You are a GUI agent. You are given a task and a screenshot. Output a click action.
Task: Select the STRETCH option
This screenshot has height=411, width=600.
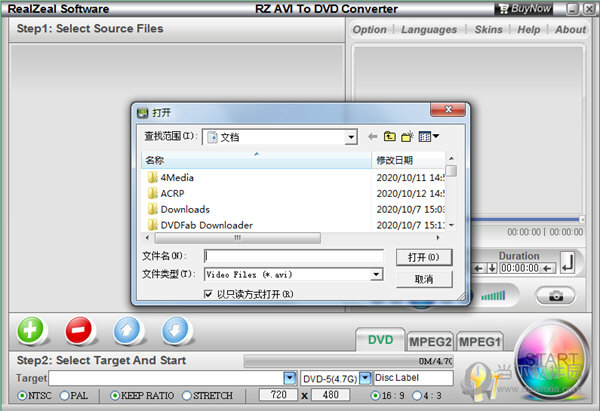pos(187,395)
